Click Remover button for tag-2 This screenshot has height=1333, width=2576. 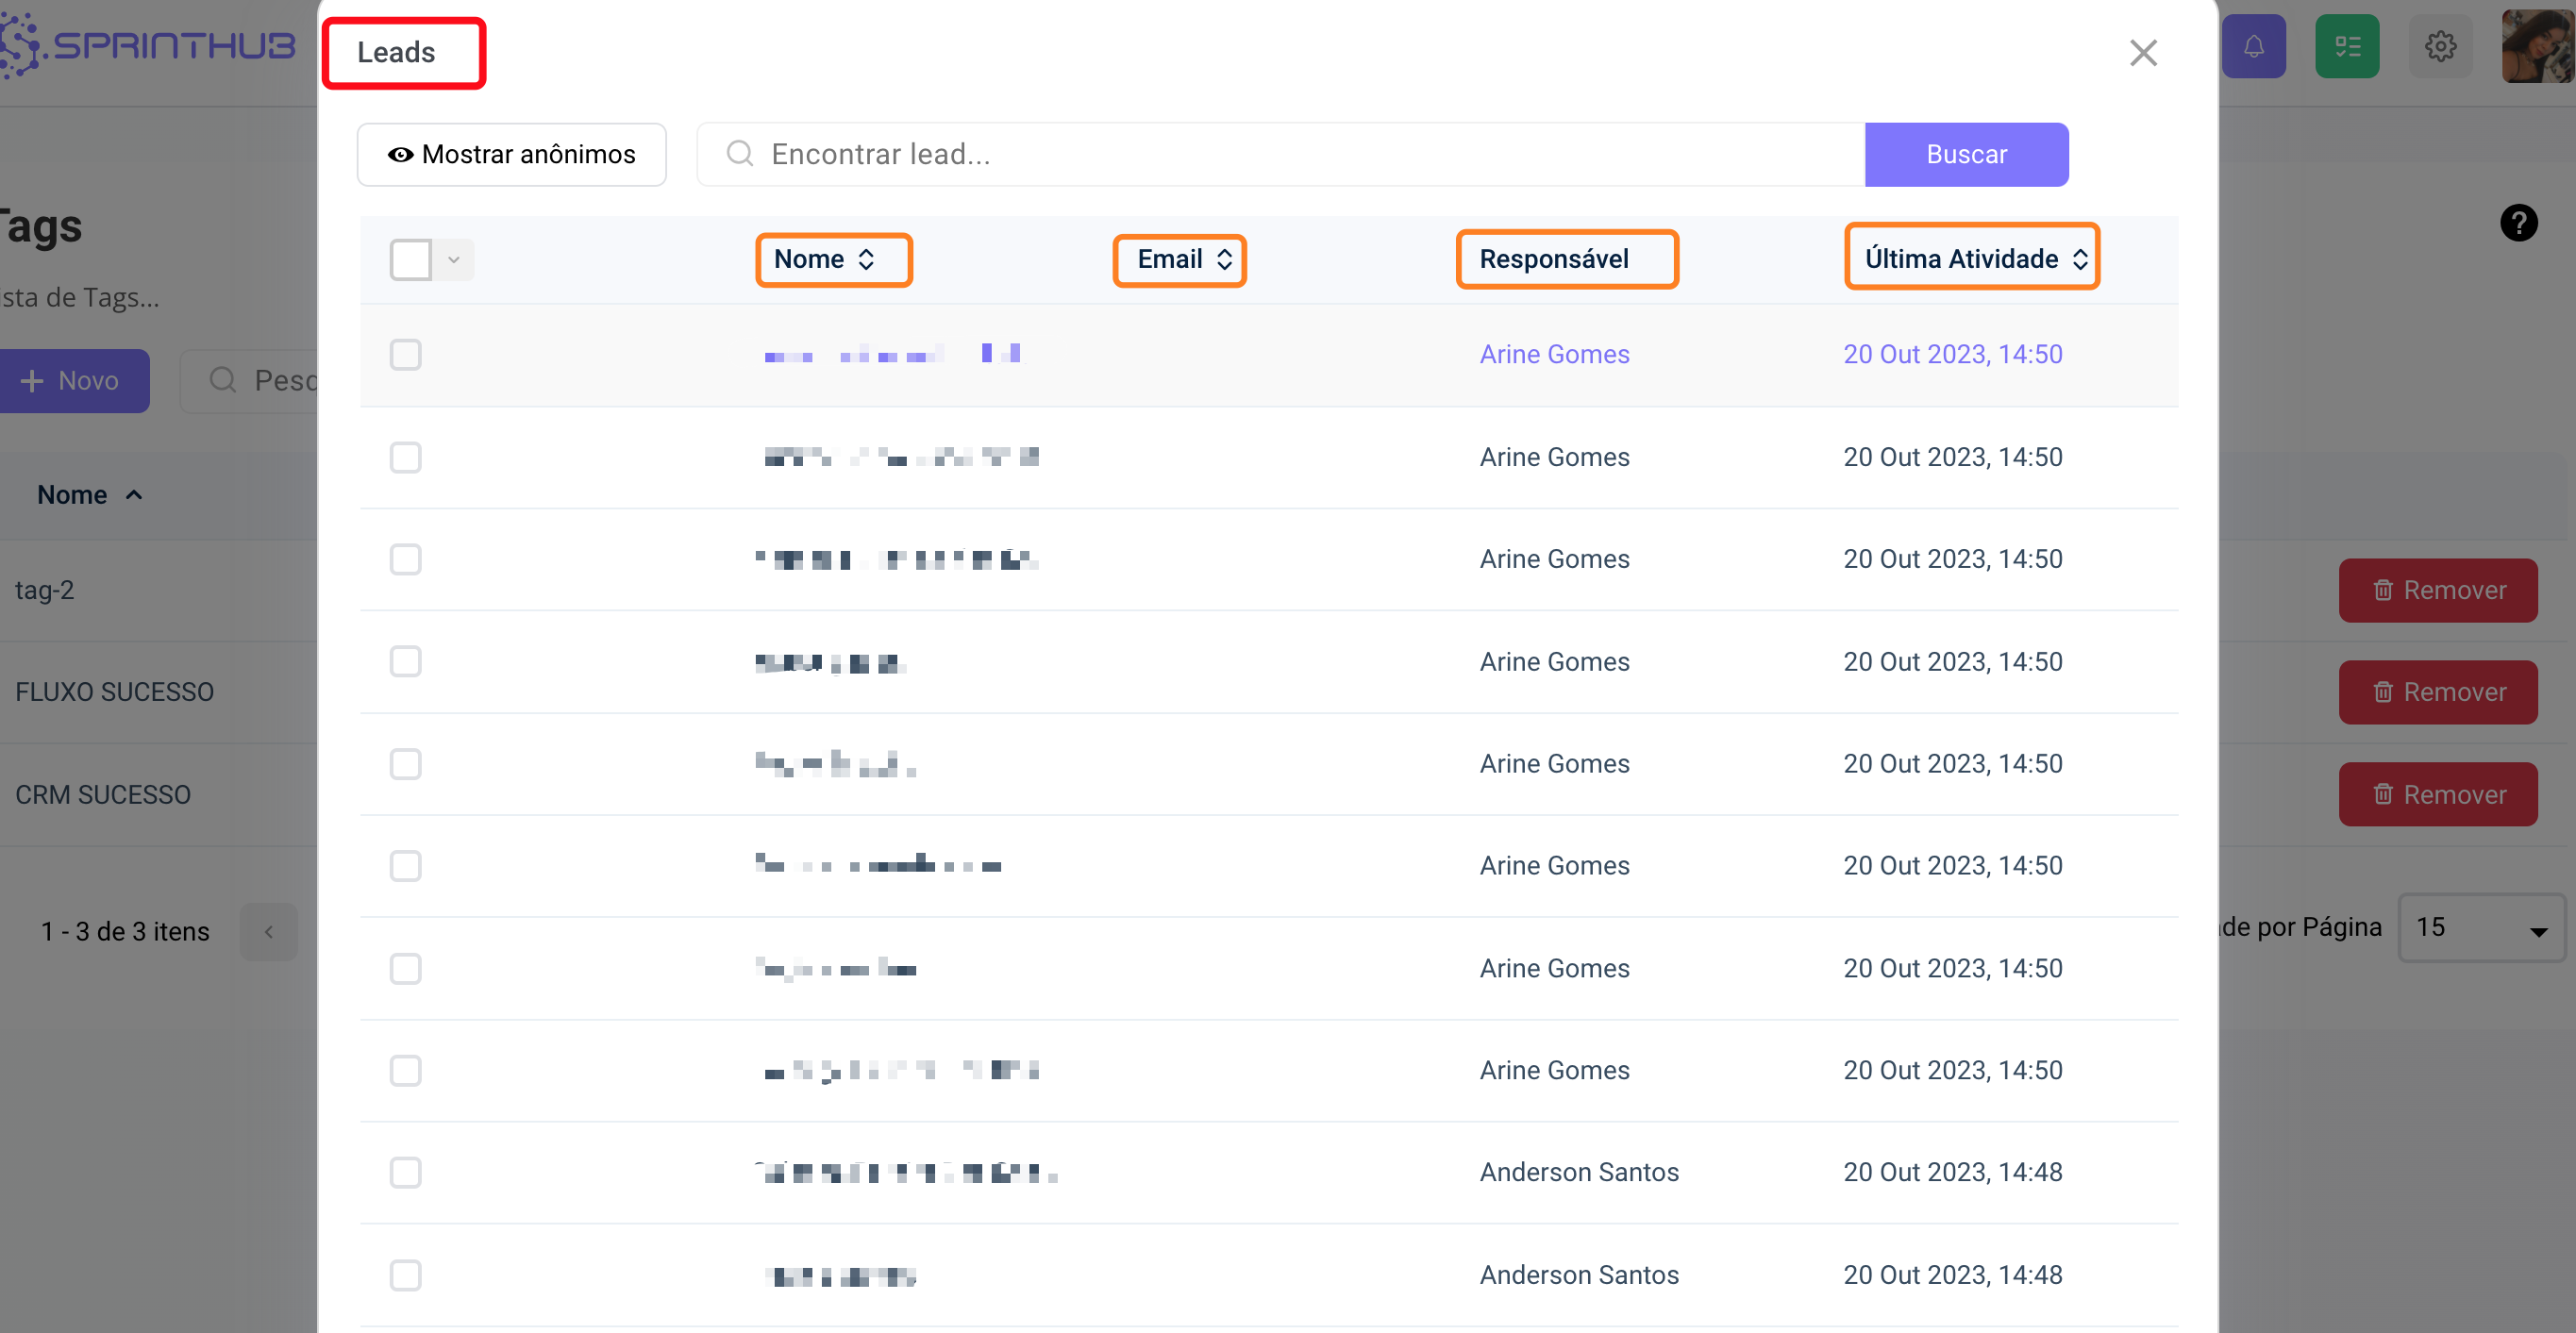(2437, 590)
